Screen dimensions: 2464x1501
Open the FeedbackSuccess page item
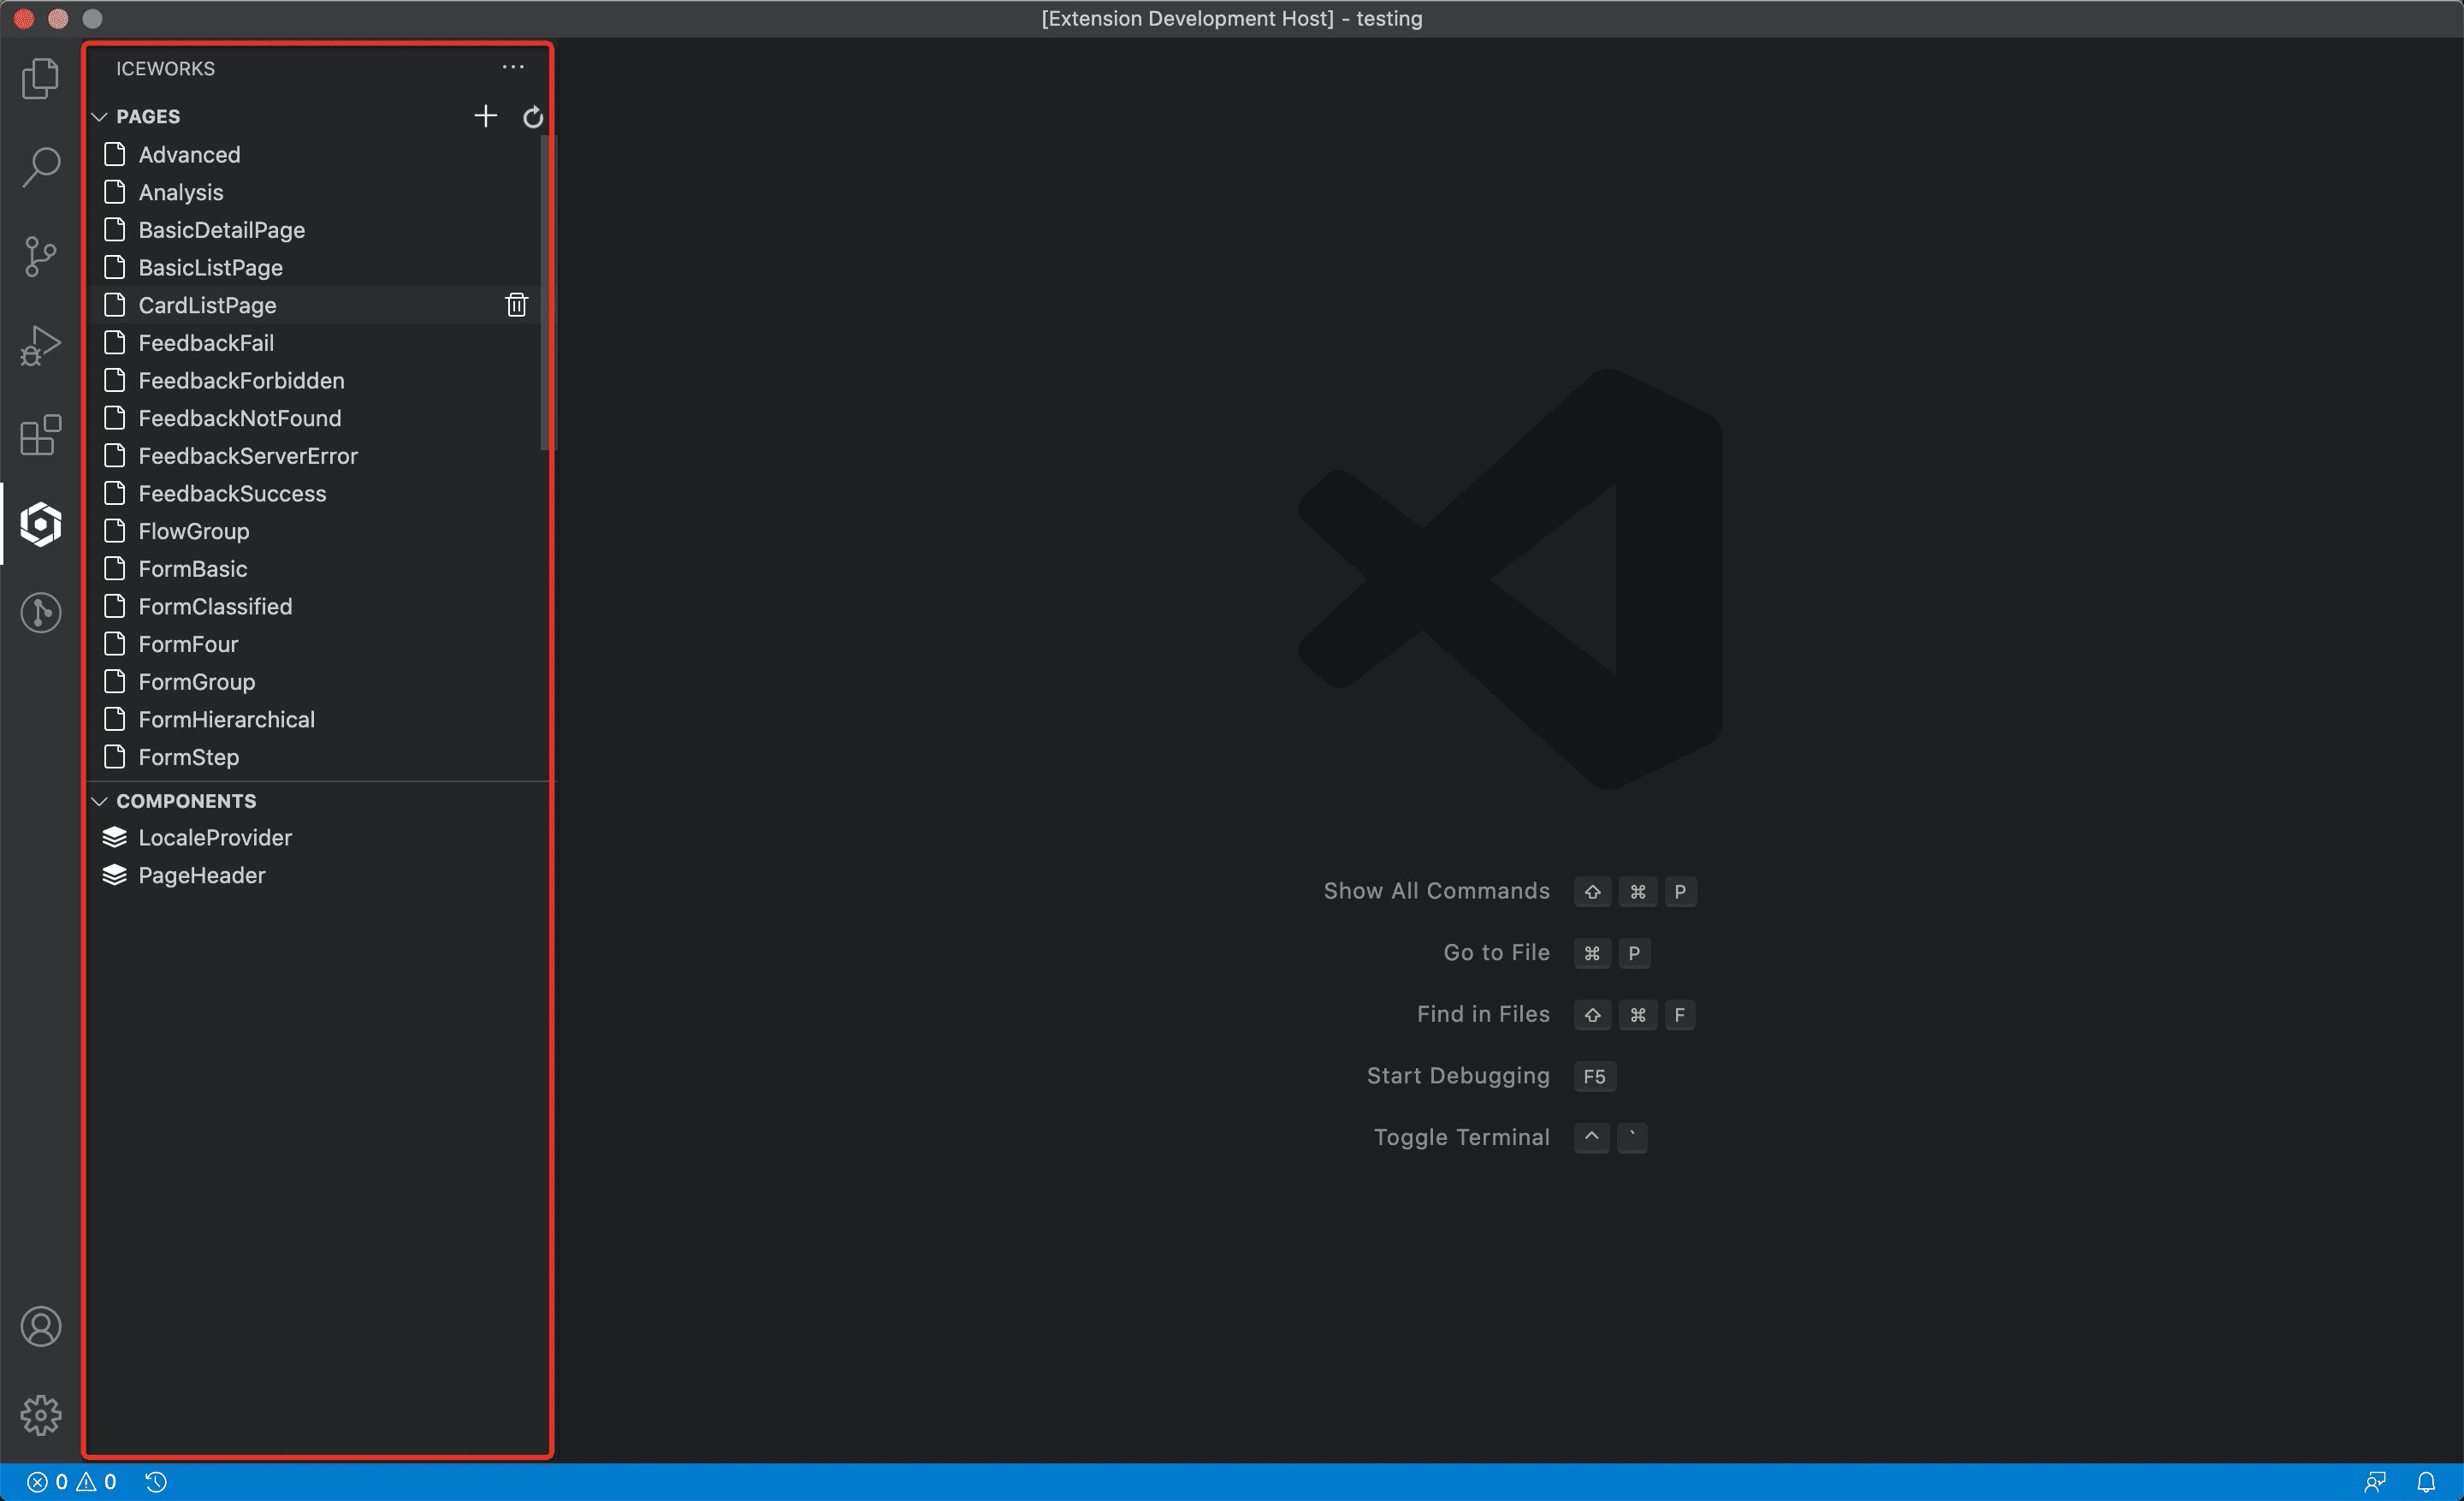(x=233, y=493)
